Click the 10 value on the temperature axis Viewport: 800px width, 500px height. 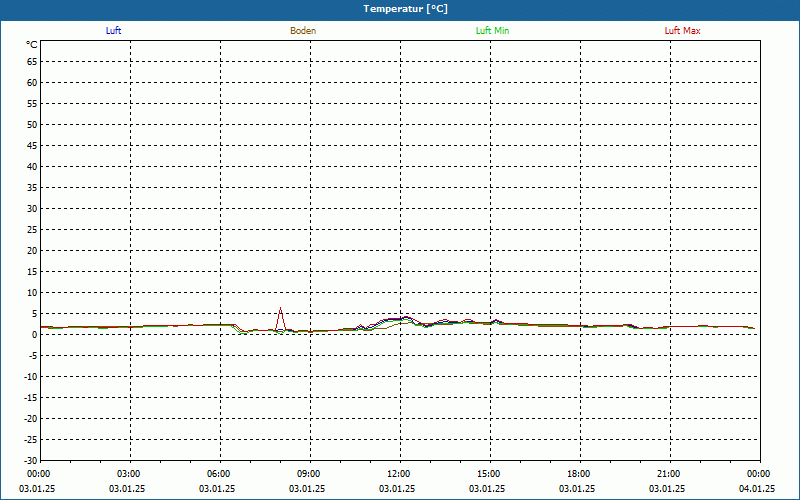point(32,293)
